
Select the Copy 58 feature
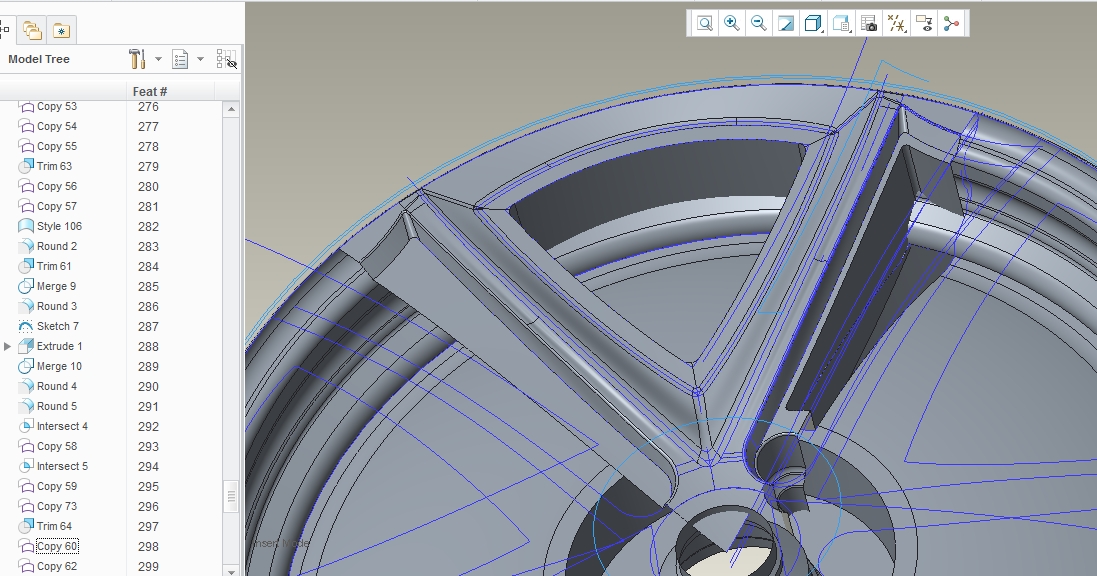(x=57, y=446)
